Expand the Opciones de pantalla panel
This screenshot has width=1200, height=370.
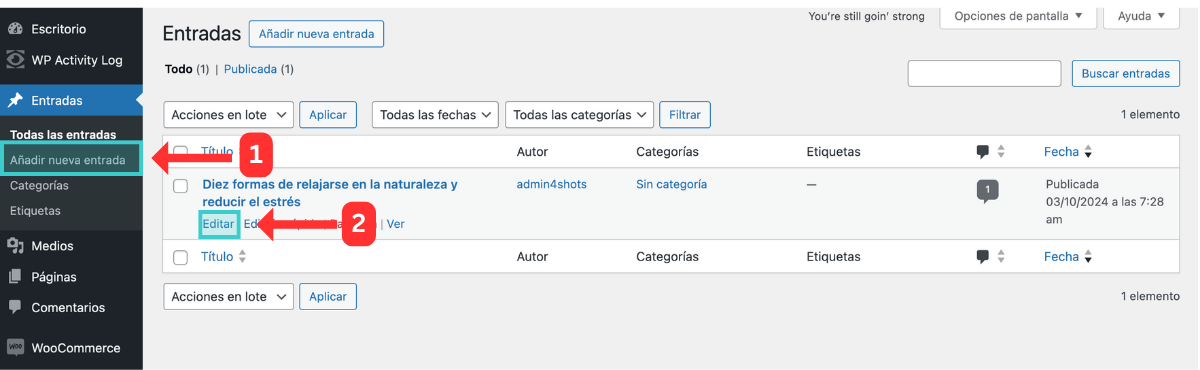point(1018,16)
